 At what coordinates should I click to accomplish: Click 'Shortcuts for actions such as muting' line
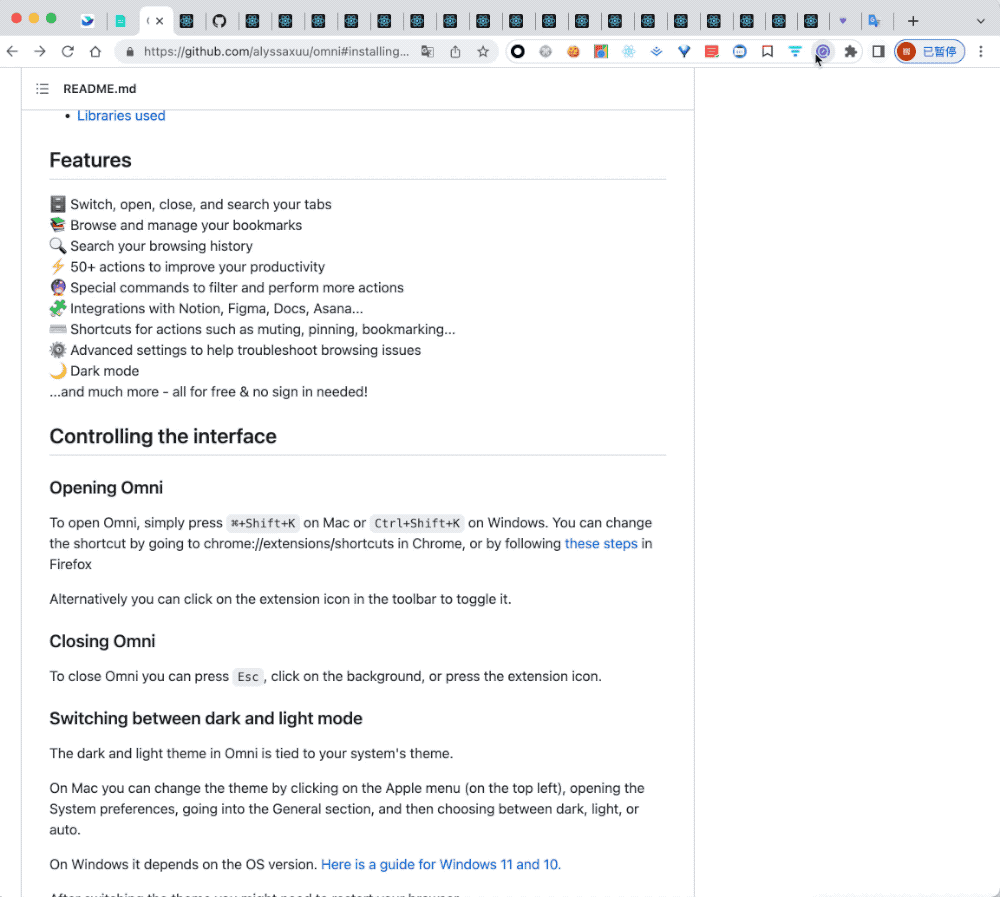tap(263, 329)
